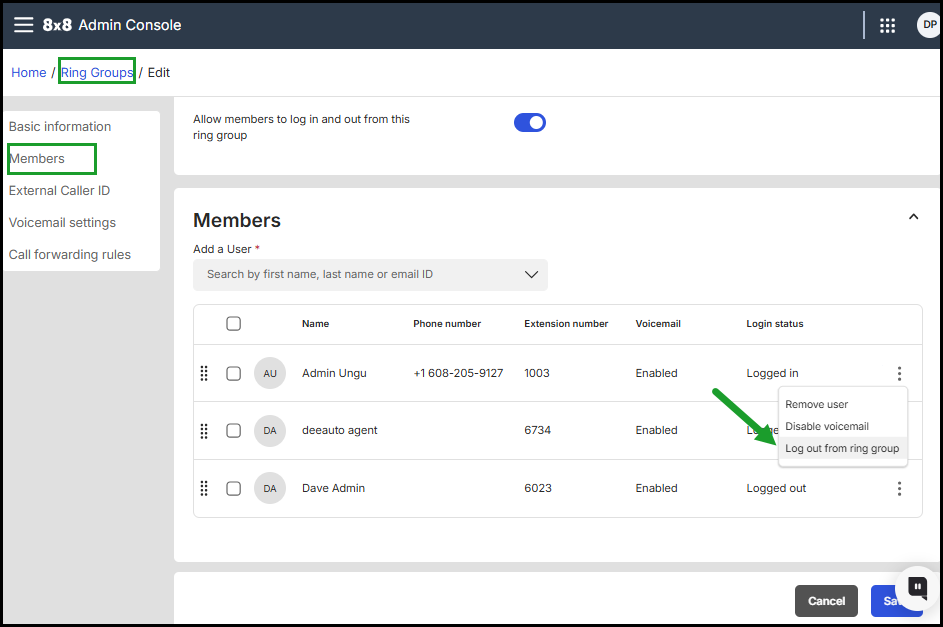Viewport: 943px width, 627px height.
Task: Go to Ring Groups breadcrumb link
Action: pyautogui.click(x=97, y=72)
